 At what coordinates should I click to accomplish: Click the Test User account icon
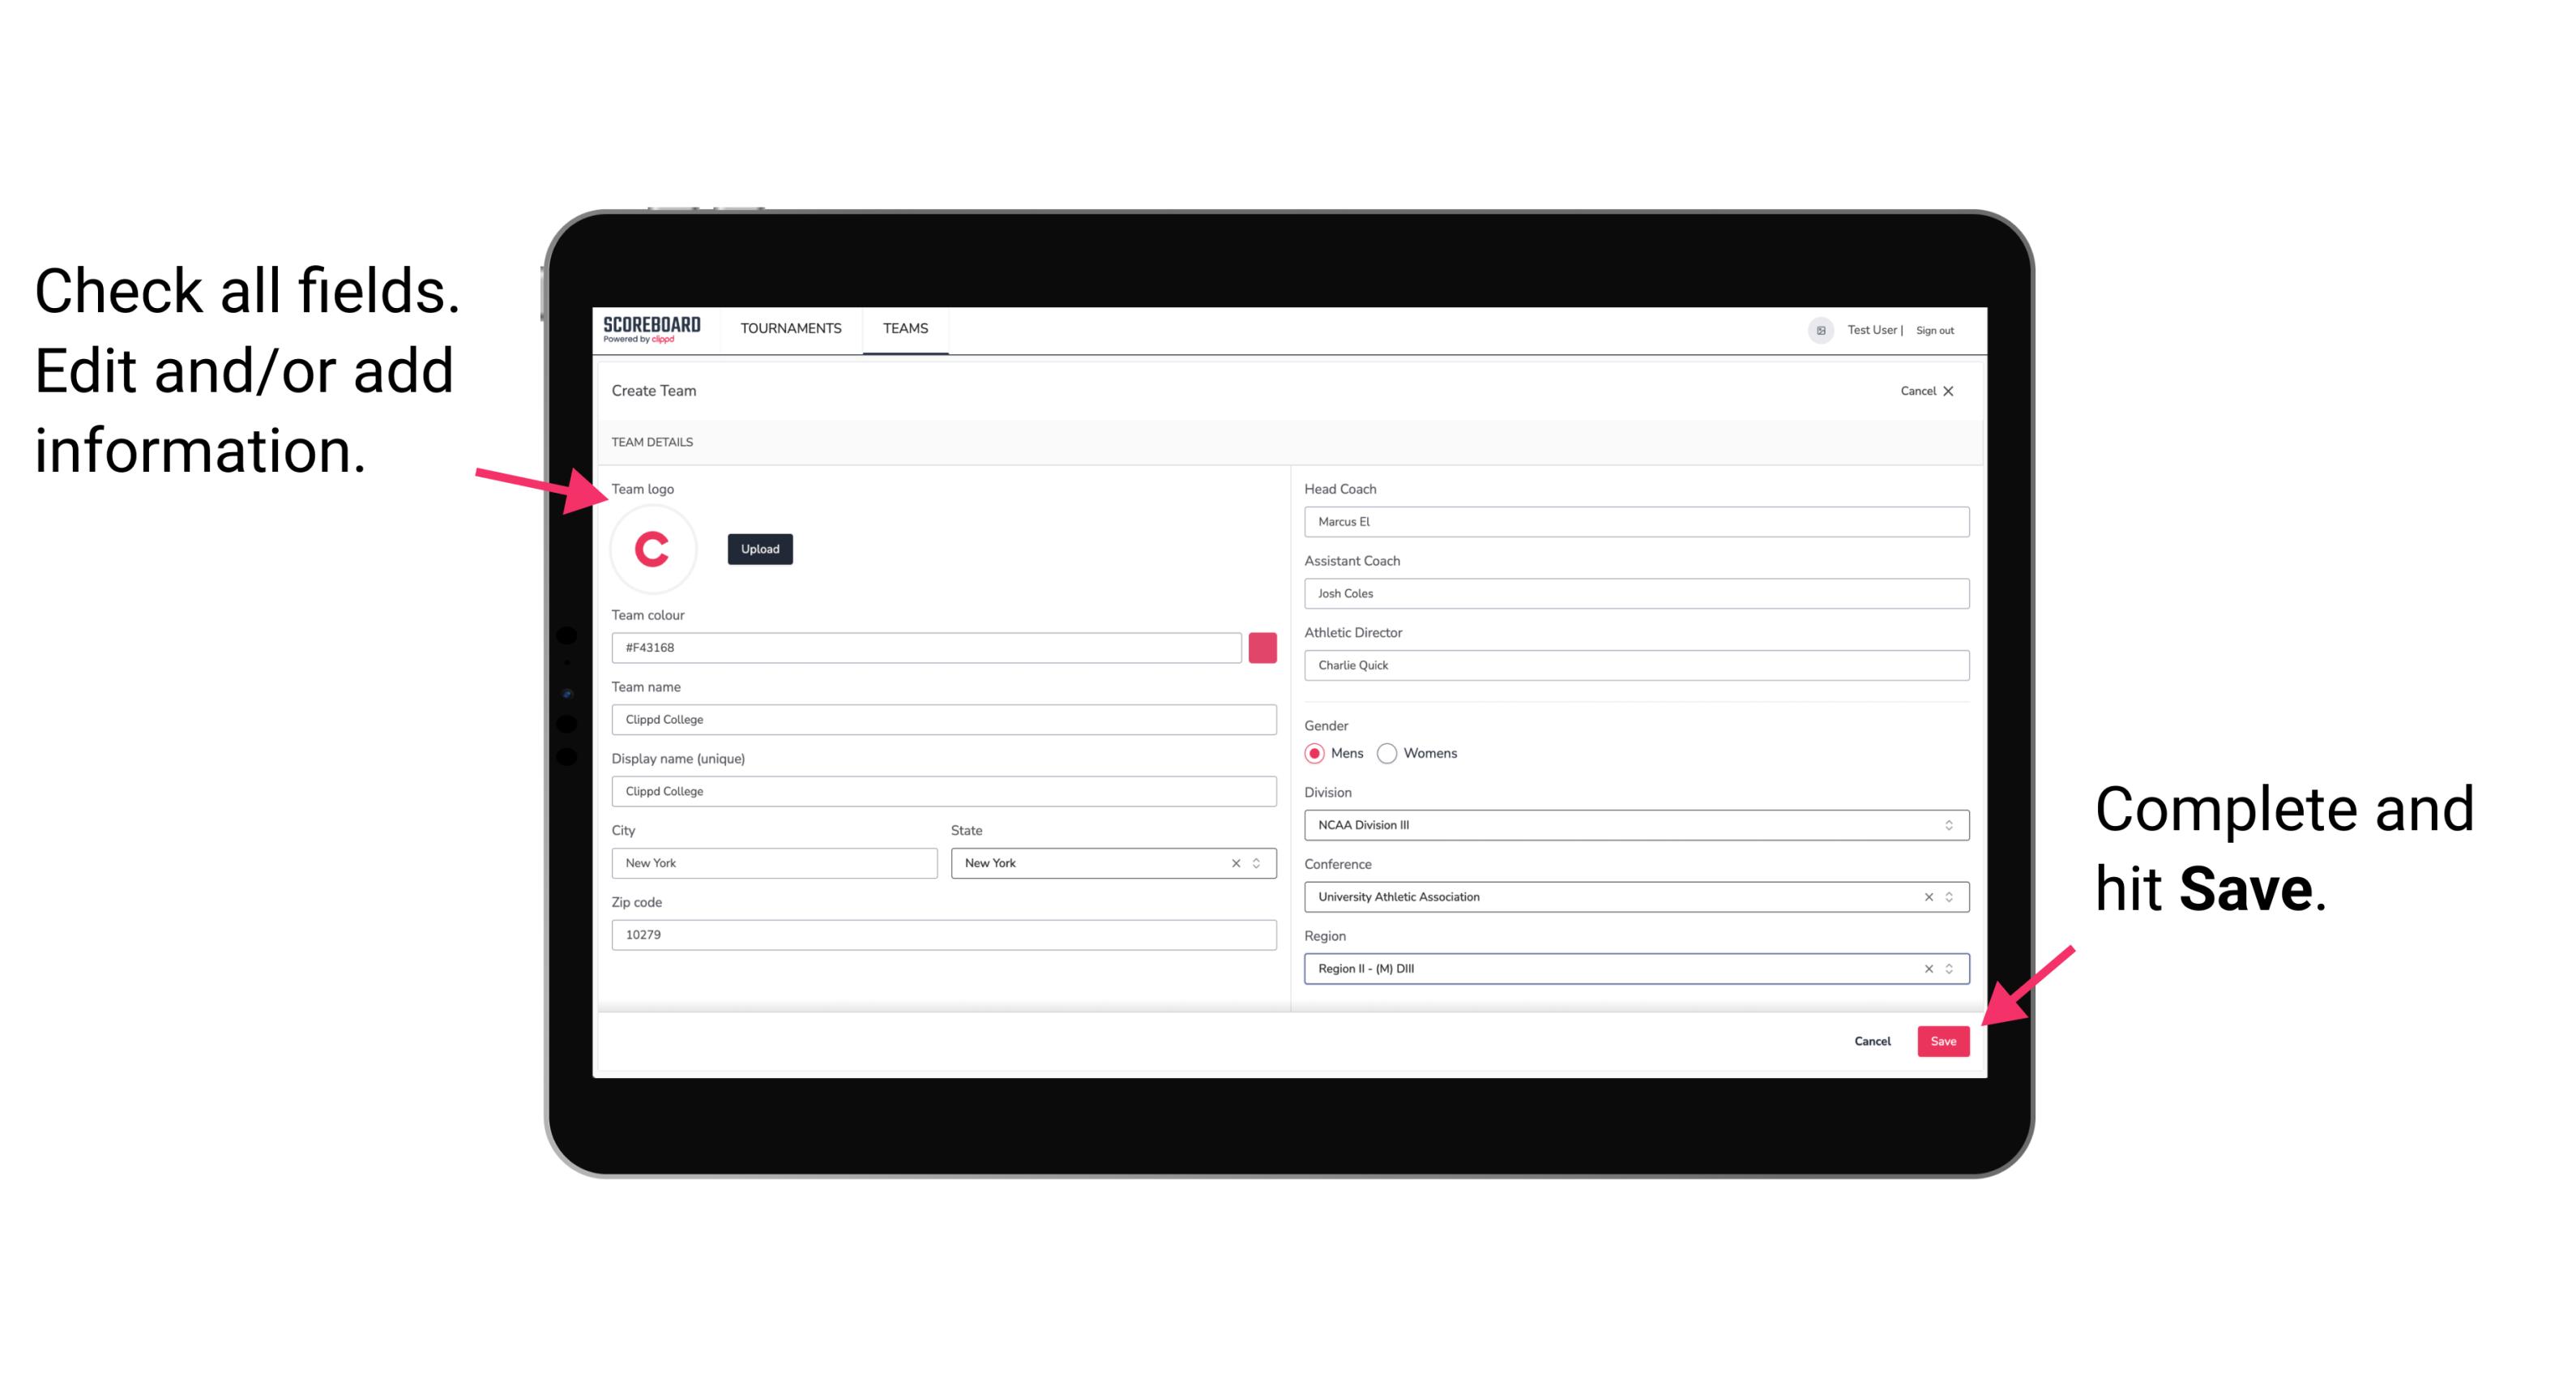[x=1813, y=329]
